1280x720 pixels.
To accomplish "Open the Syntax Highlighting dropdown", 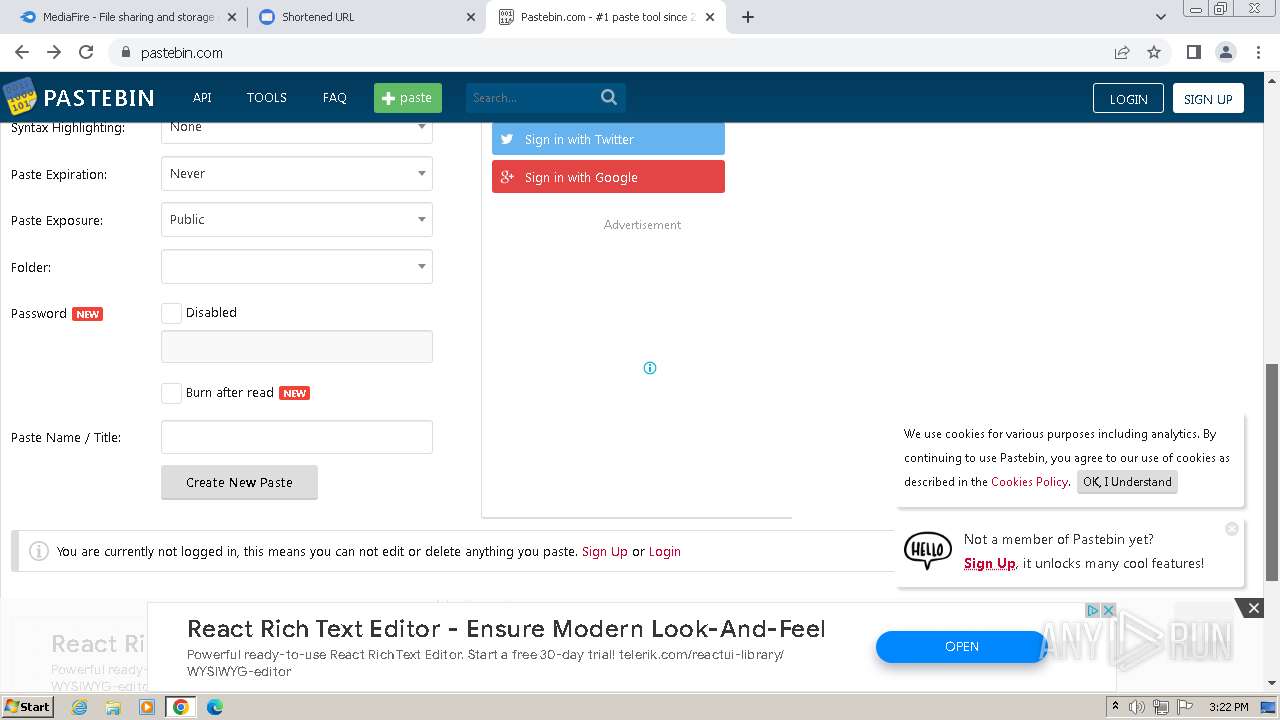I will pos(297,130).
